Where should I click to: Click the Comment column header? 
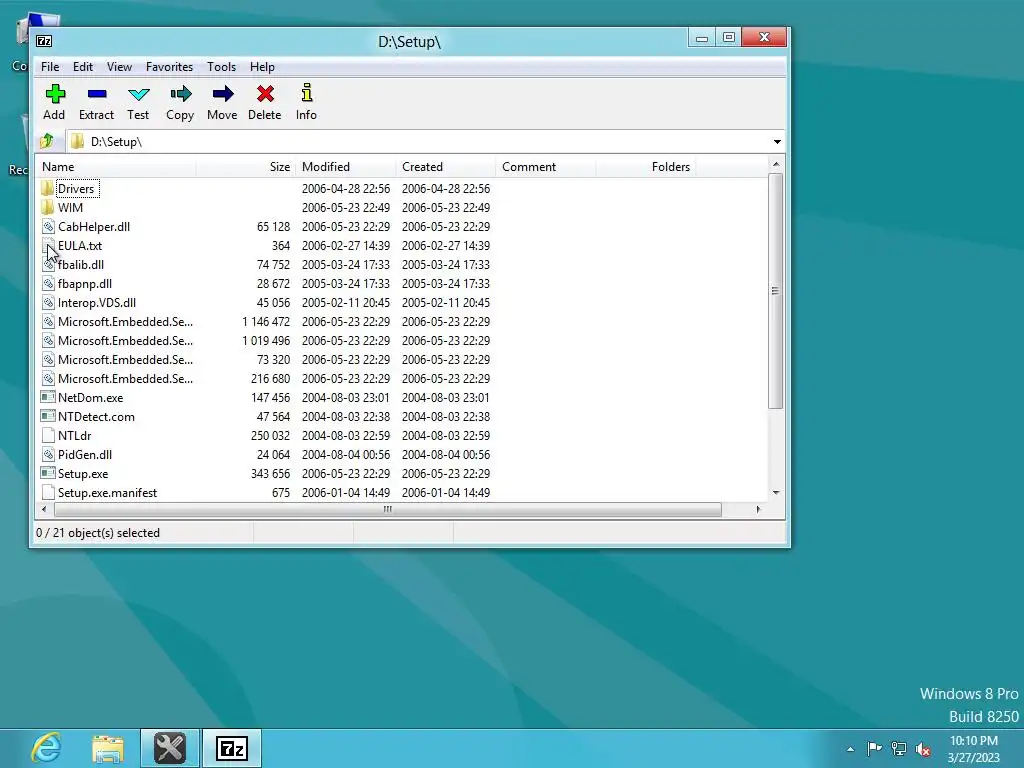(x=545, y=167)
